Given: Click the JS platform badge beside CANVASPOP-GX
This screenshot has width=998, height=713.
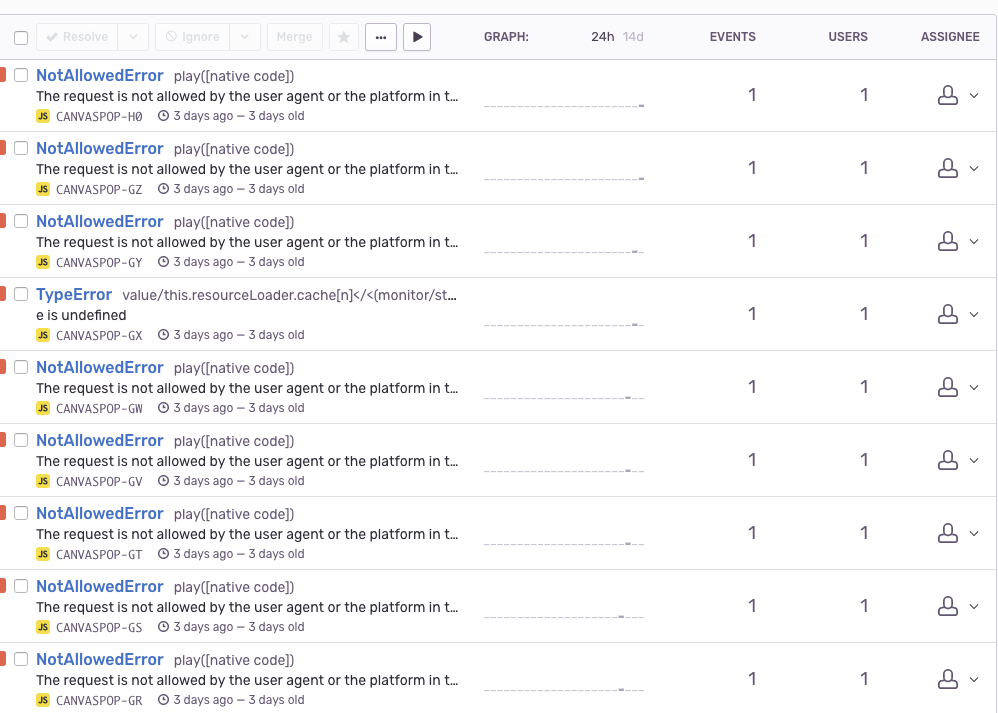Looking at the screenshot, I should point(43,335).
